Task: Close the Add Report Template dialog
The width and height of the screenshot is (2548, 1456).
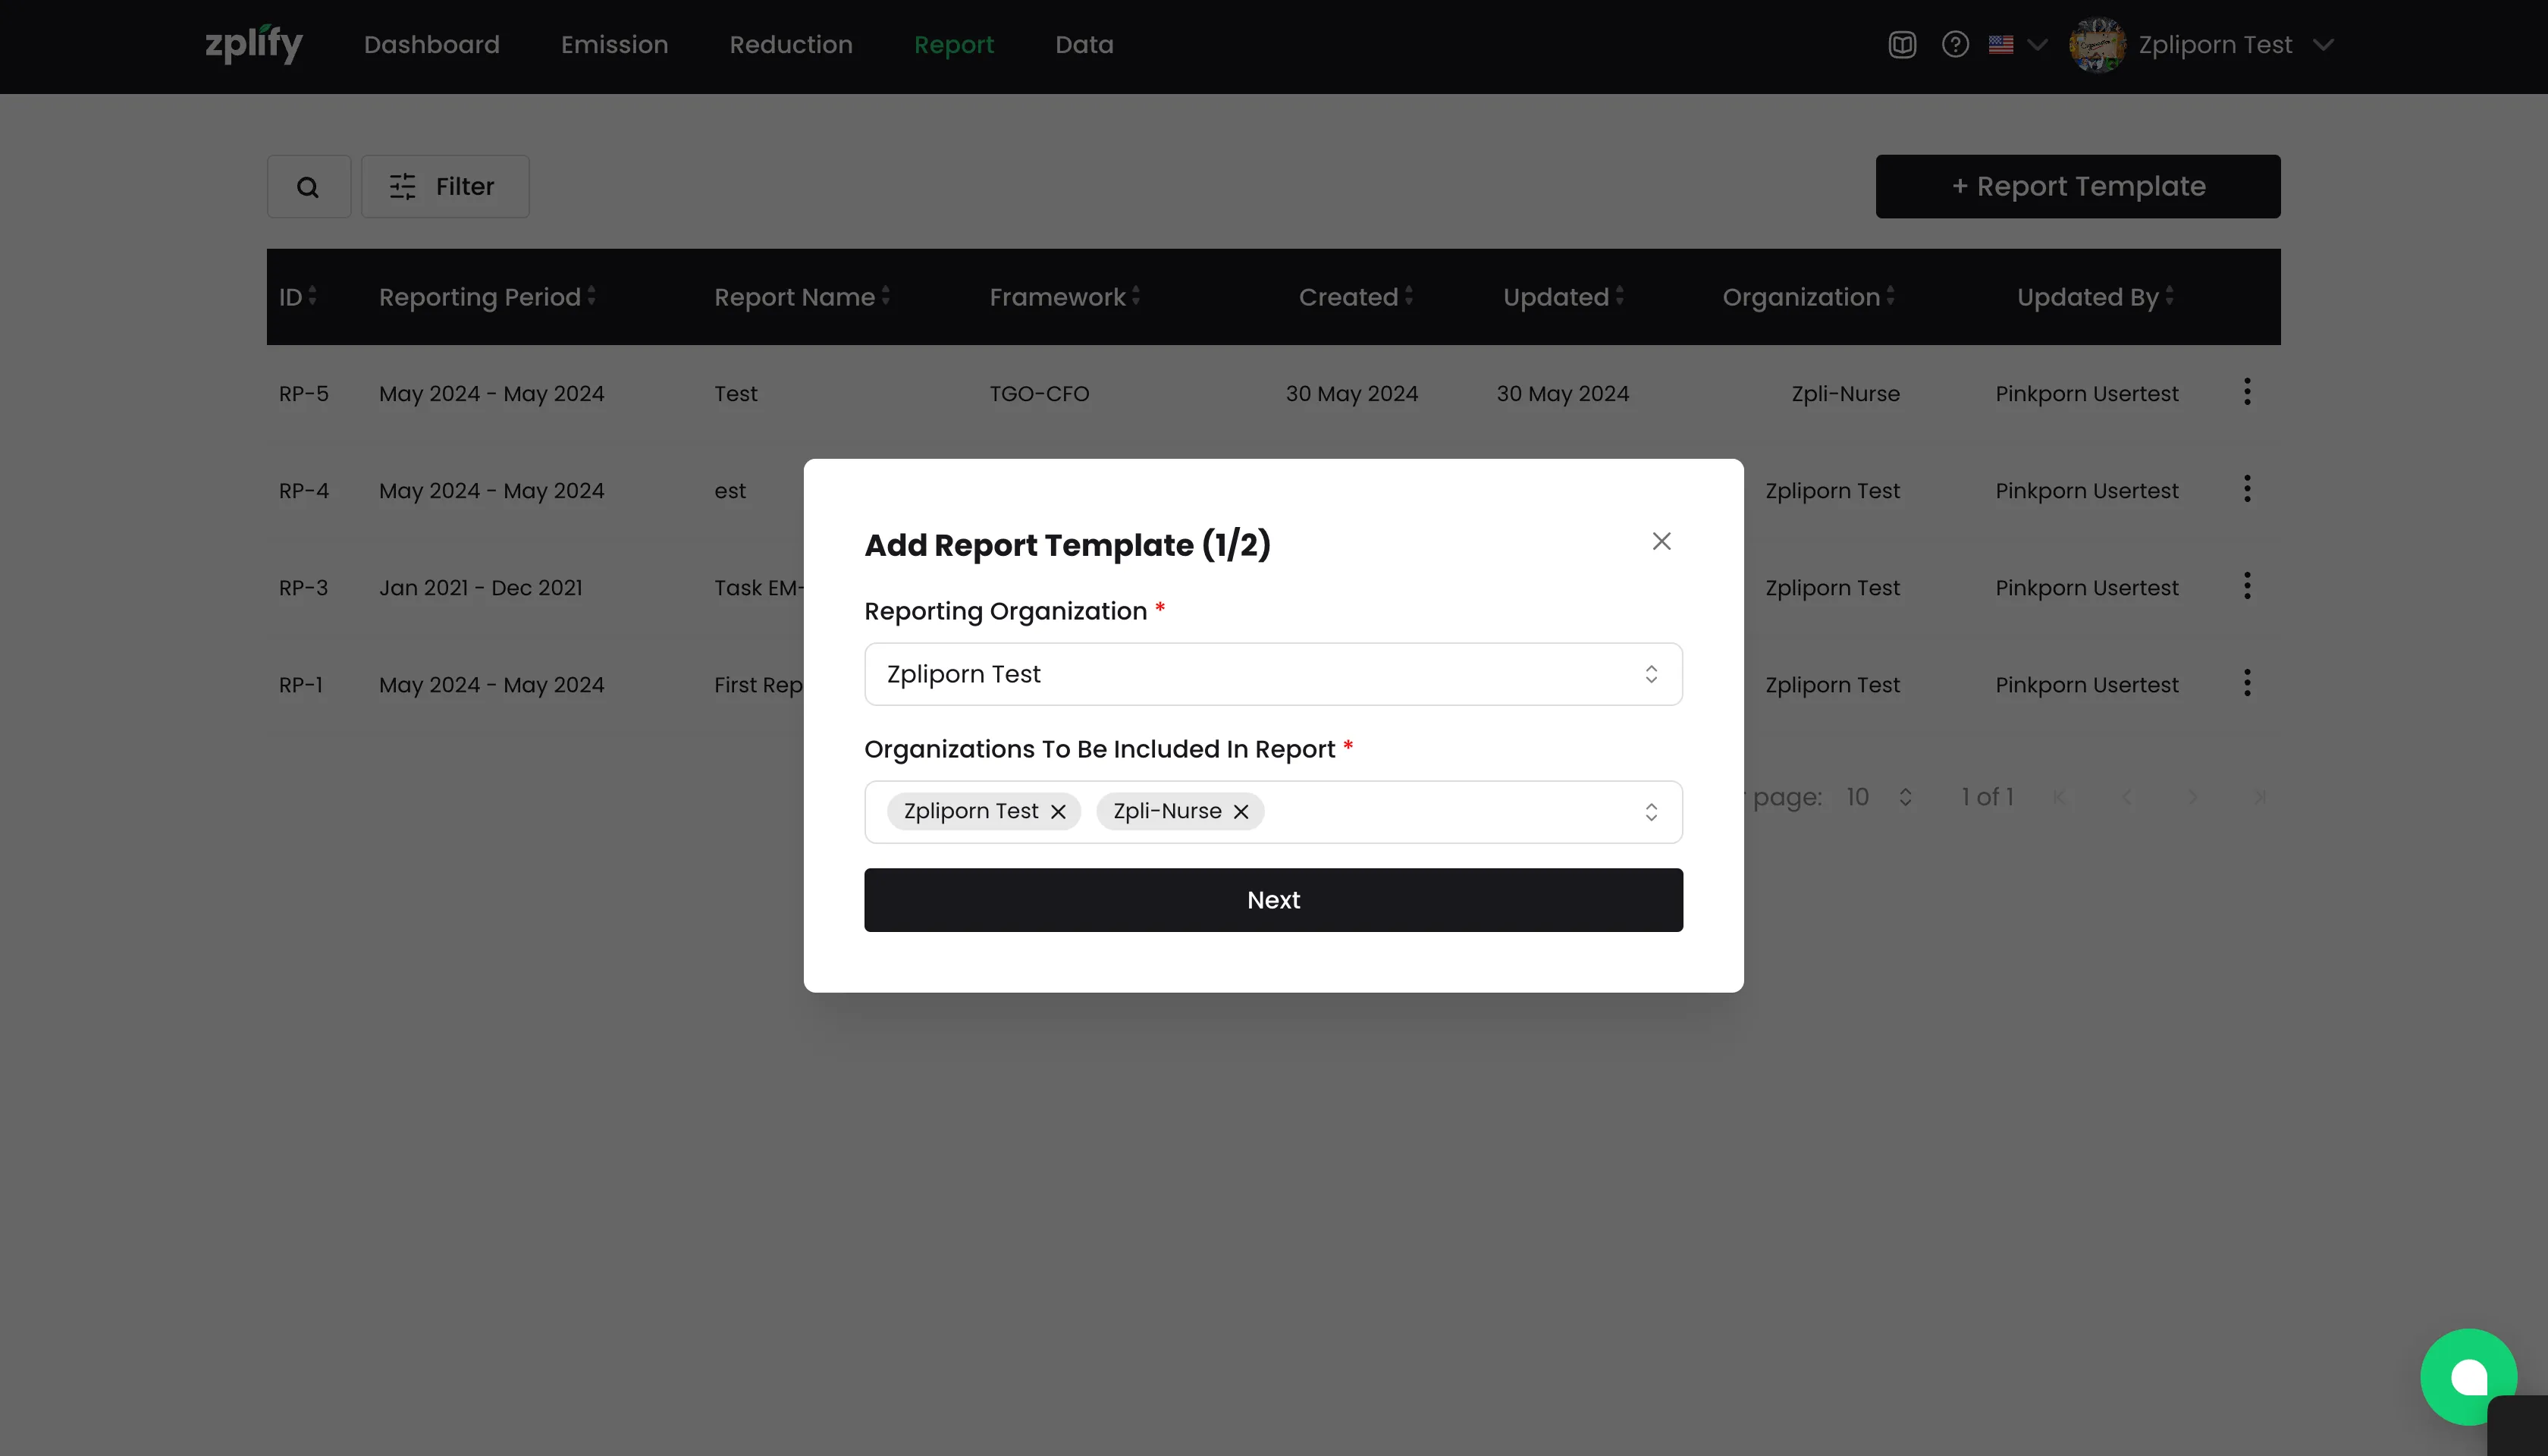Action: [x=1661, y=541]
